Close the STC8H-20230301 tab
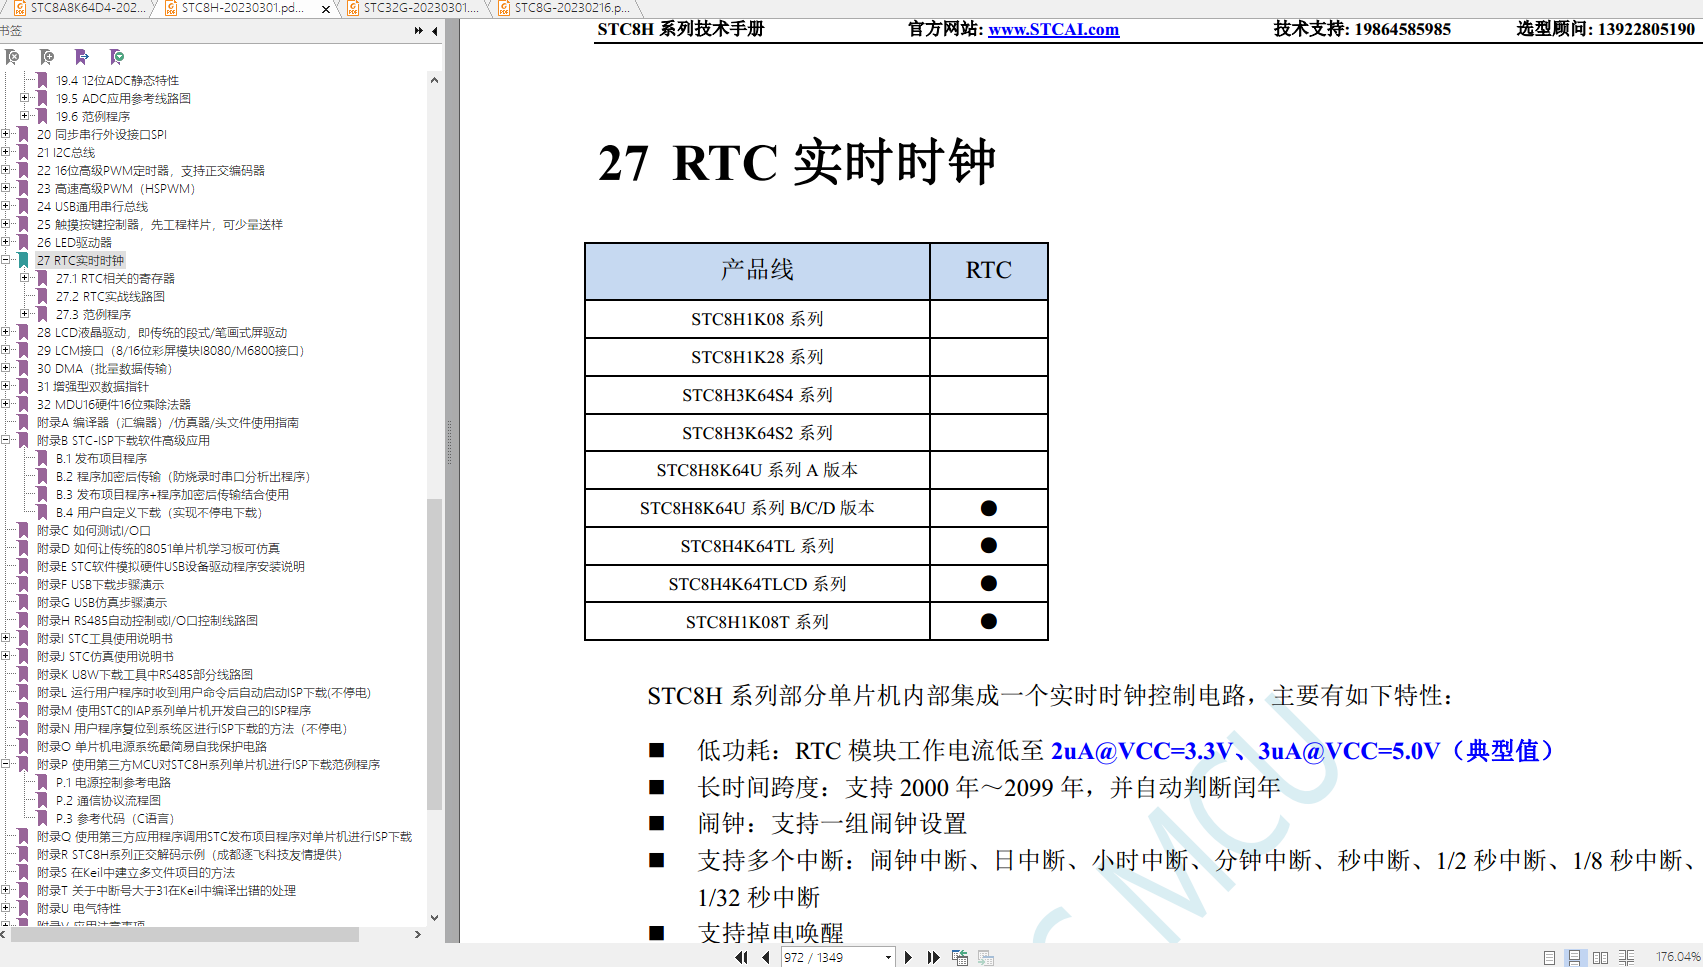 pos(326,9)
